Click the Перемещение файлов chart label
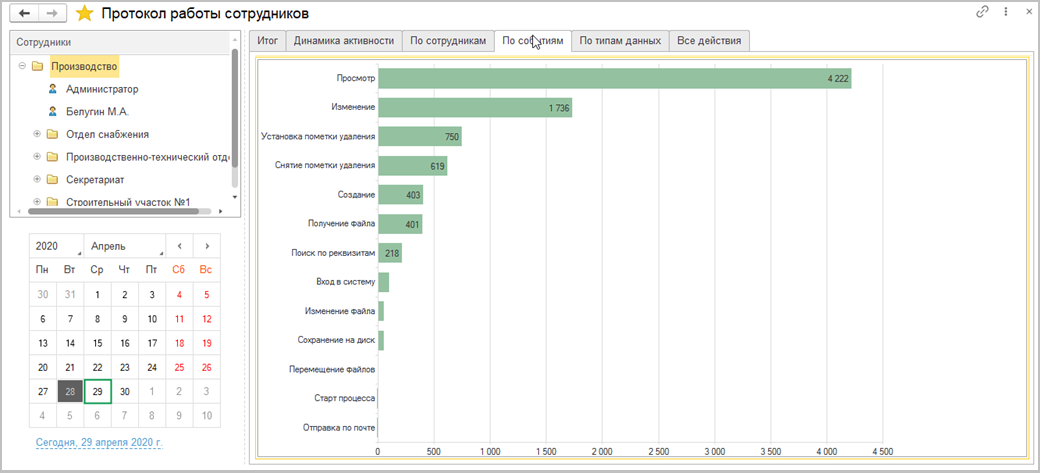This screenshot has height=473, width=1040. pyautogui.click(x=332, y=370)
